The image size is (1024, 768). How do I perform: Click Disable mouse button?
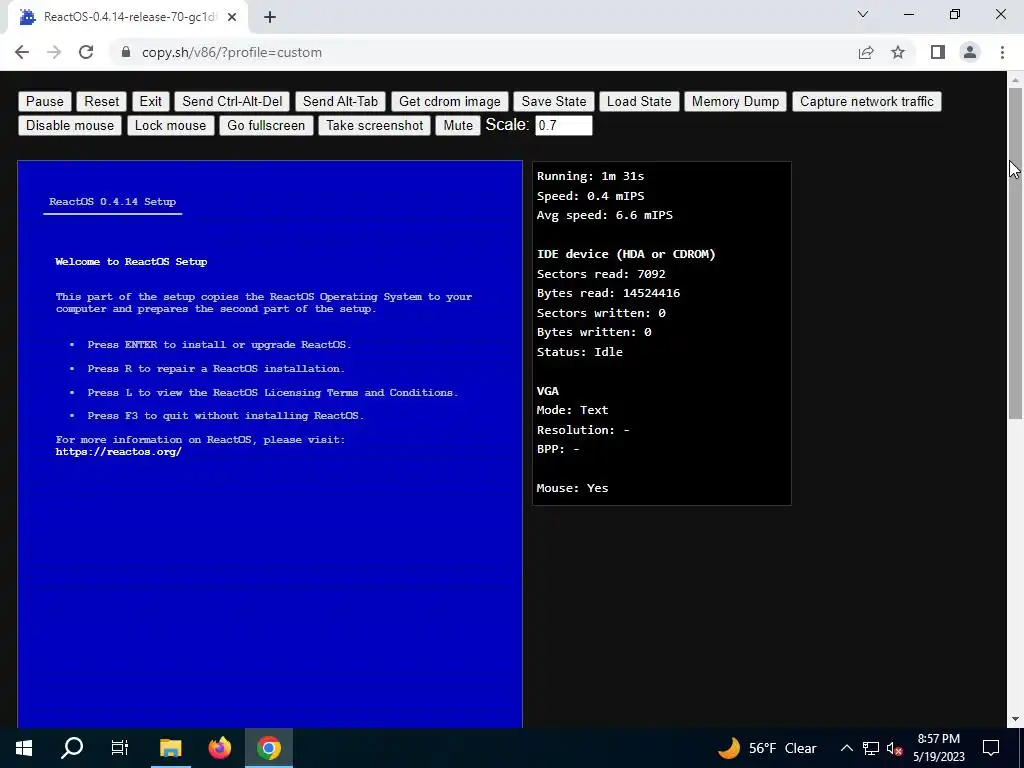click(70, 125)
